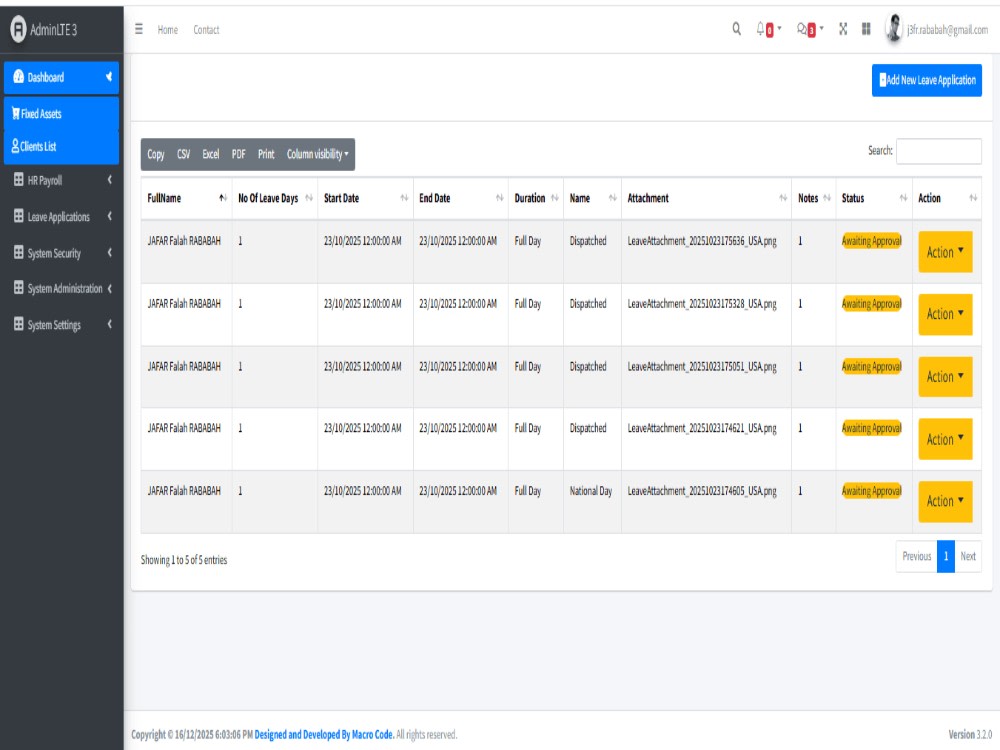Image resolution: width=1000 pixels, height=750 pixels.
Task: Copy the table with the Copy button
Action: coord(156,154)
